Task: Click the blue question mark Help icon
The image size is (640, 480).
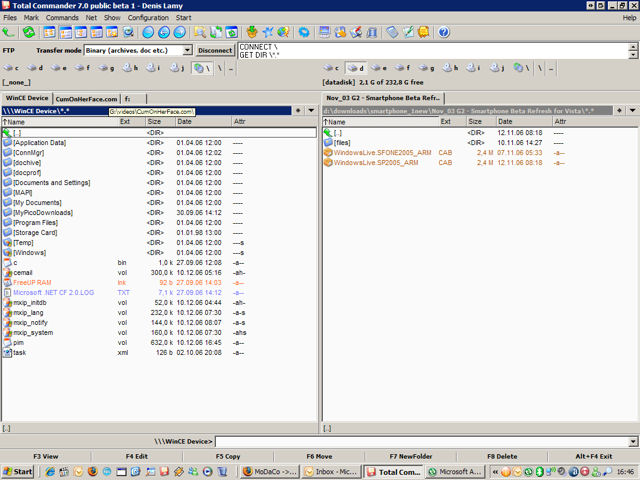Action: 444,32
